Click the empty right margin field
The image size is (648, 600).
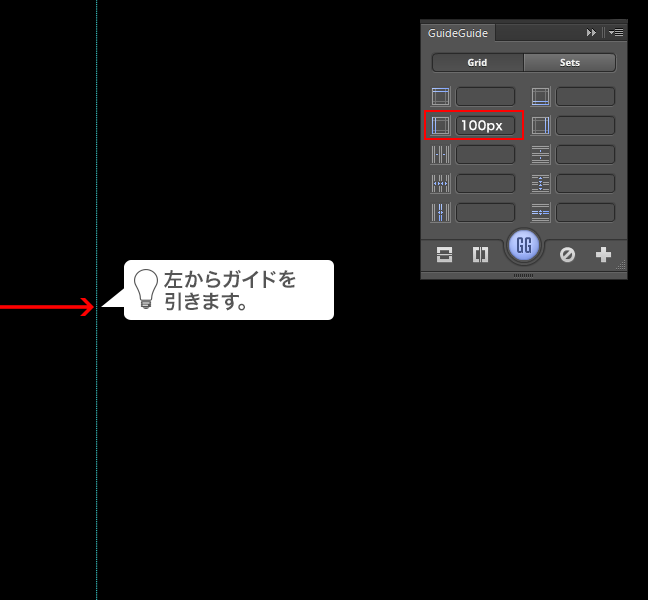tap(585, 126)
